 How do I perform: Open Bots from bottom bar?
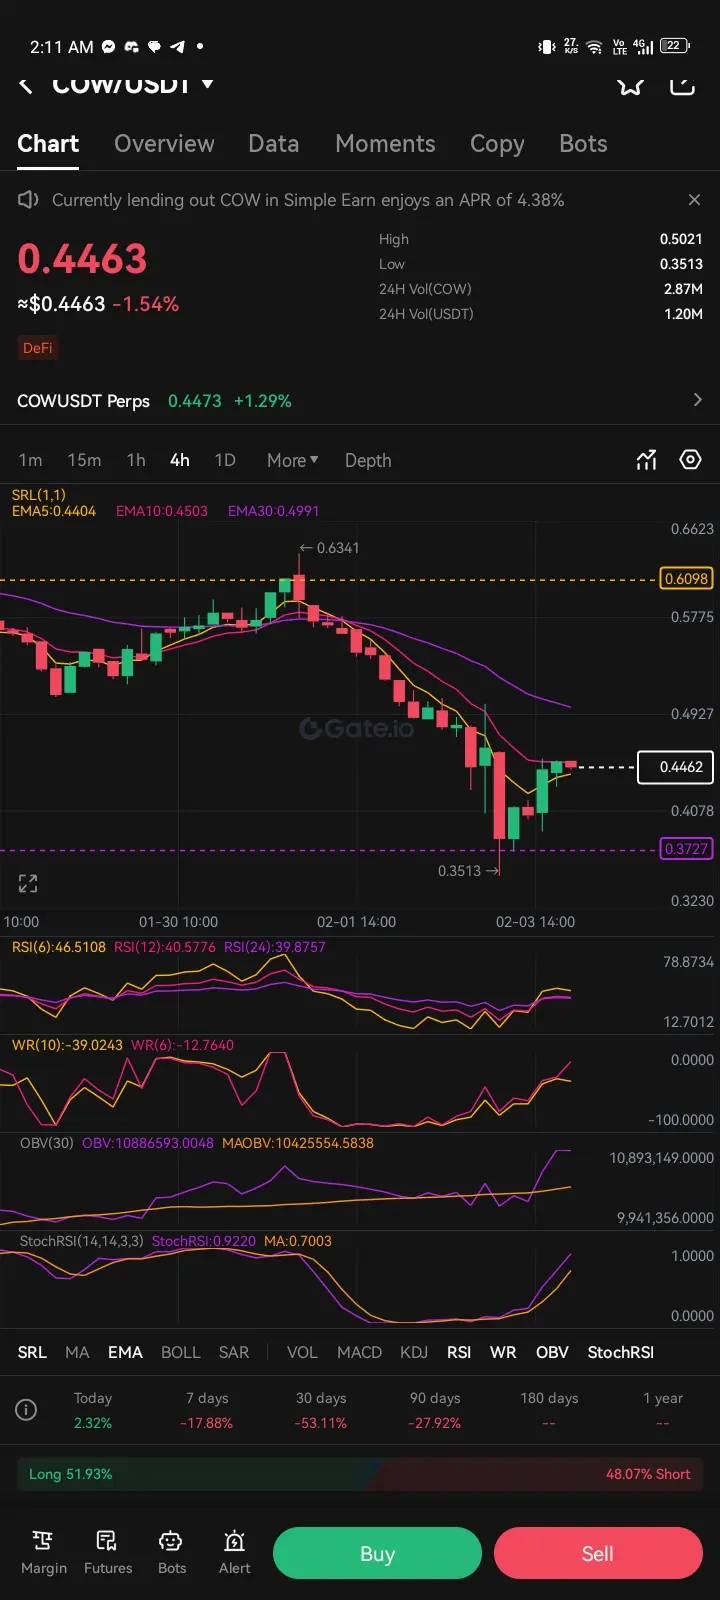tap(172, 1553)
